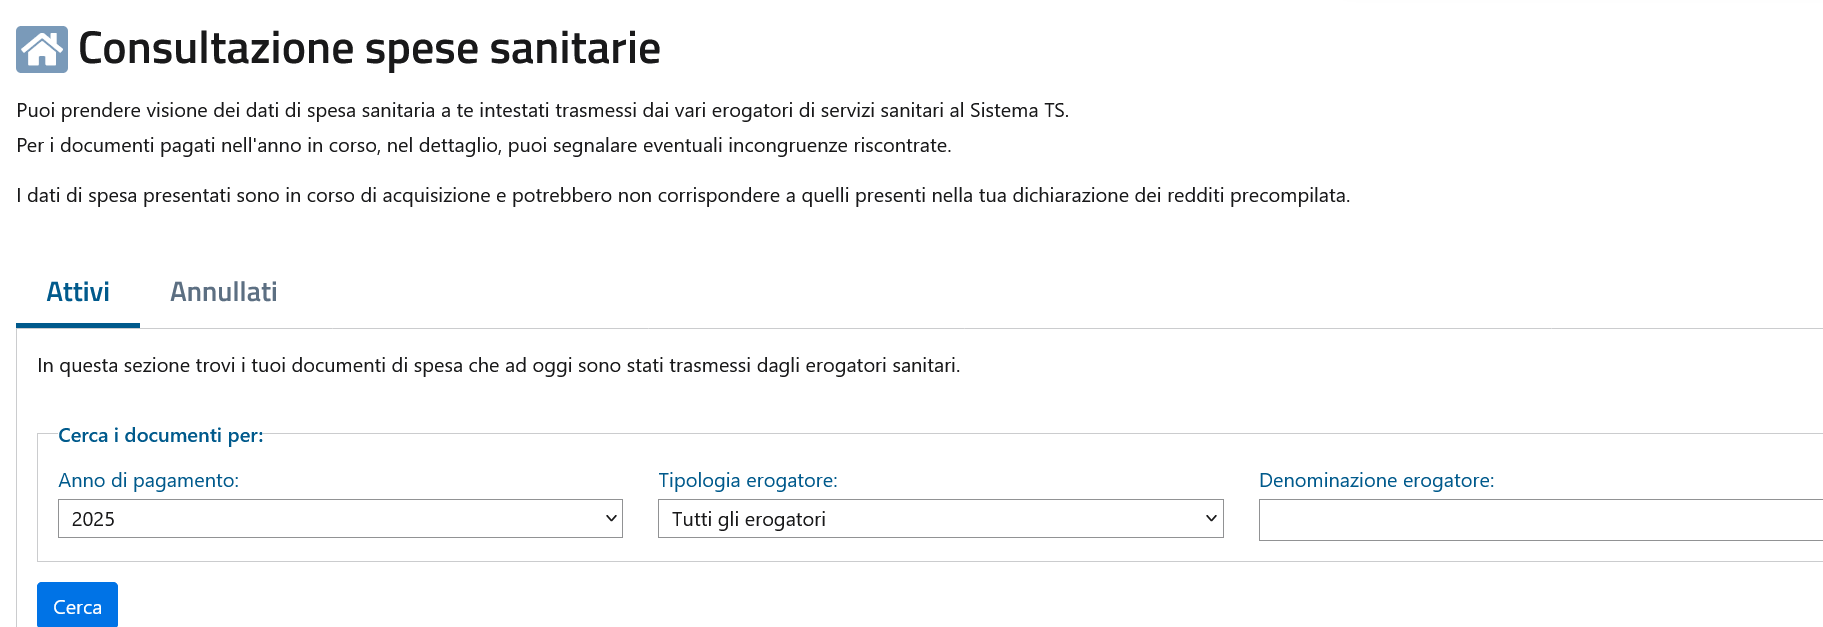Click the Anno di pagamento label
Image resolution: width=1823 pixels, height=627 pixels.
[x=148, y=480]
